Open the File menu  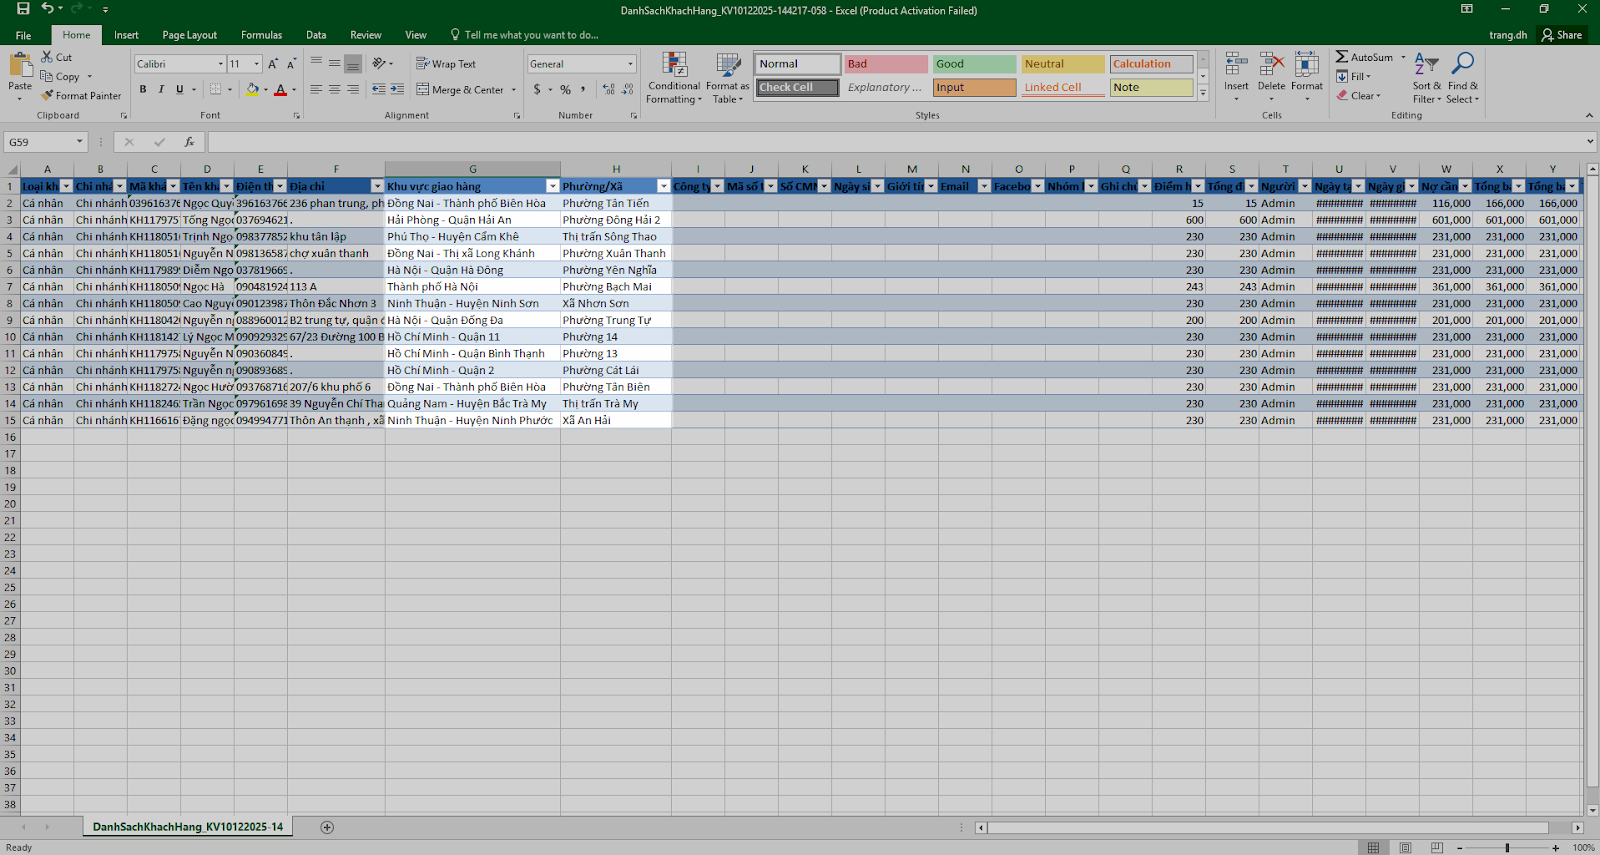click(23, 35)
